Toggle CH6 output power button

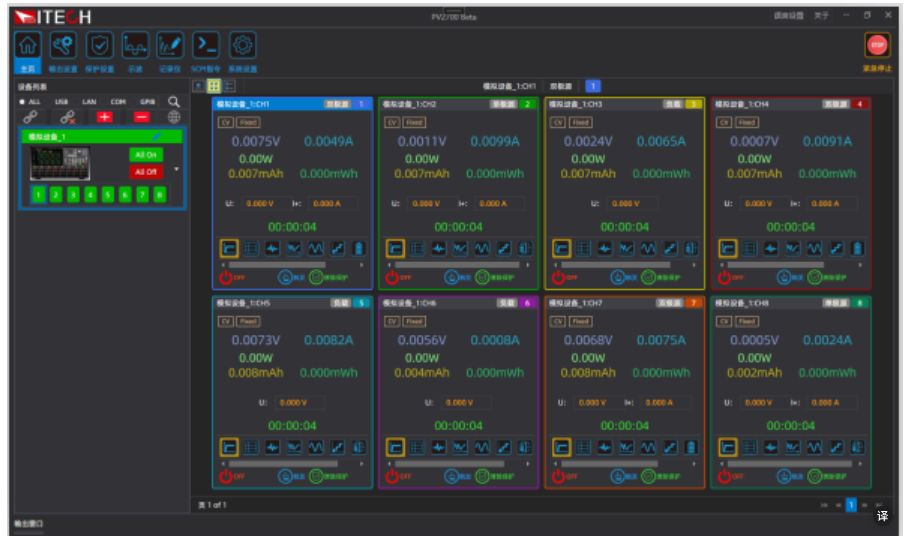[391, 476]
